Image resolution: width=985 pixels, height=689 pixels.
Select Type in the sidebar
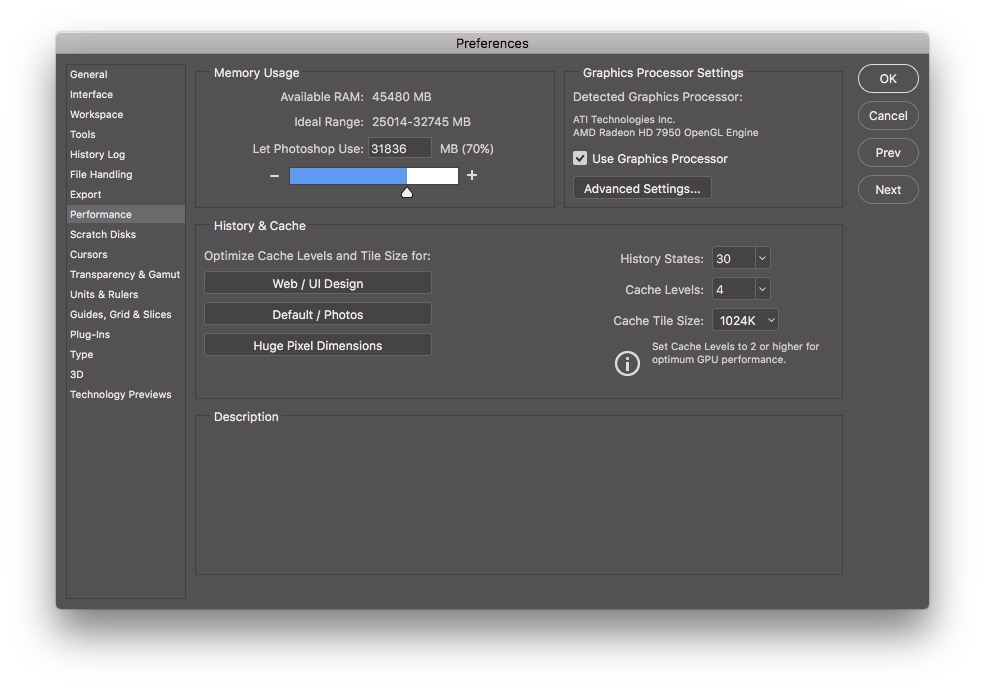point(82,355)
